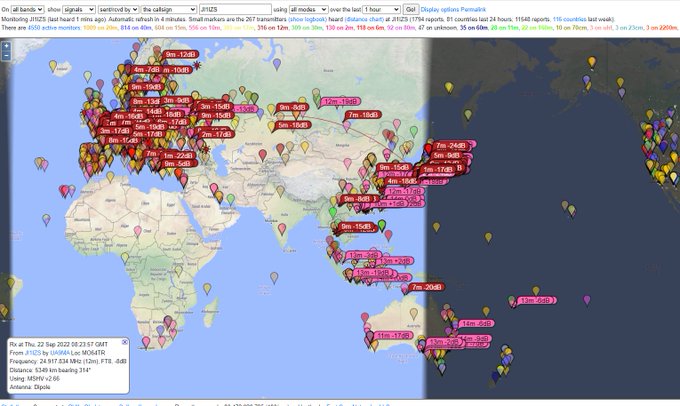680x406 pixels.
Task: Open the Display options link
Action: point(440,10)
